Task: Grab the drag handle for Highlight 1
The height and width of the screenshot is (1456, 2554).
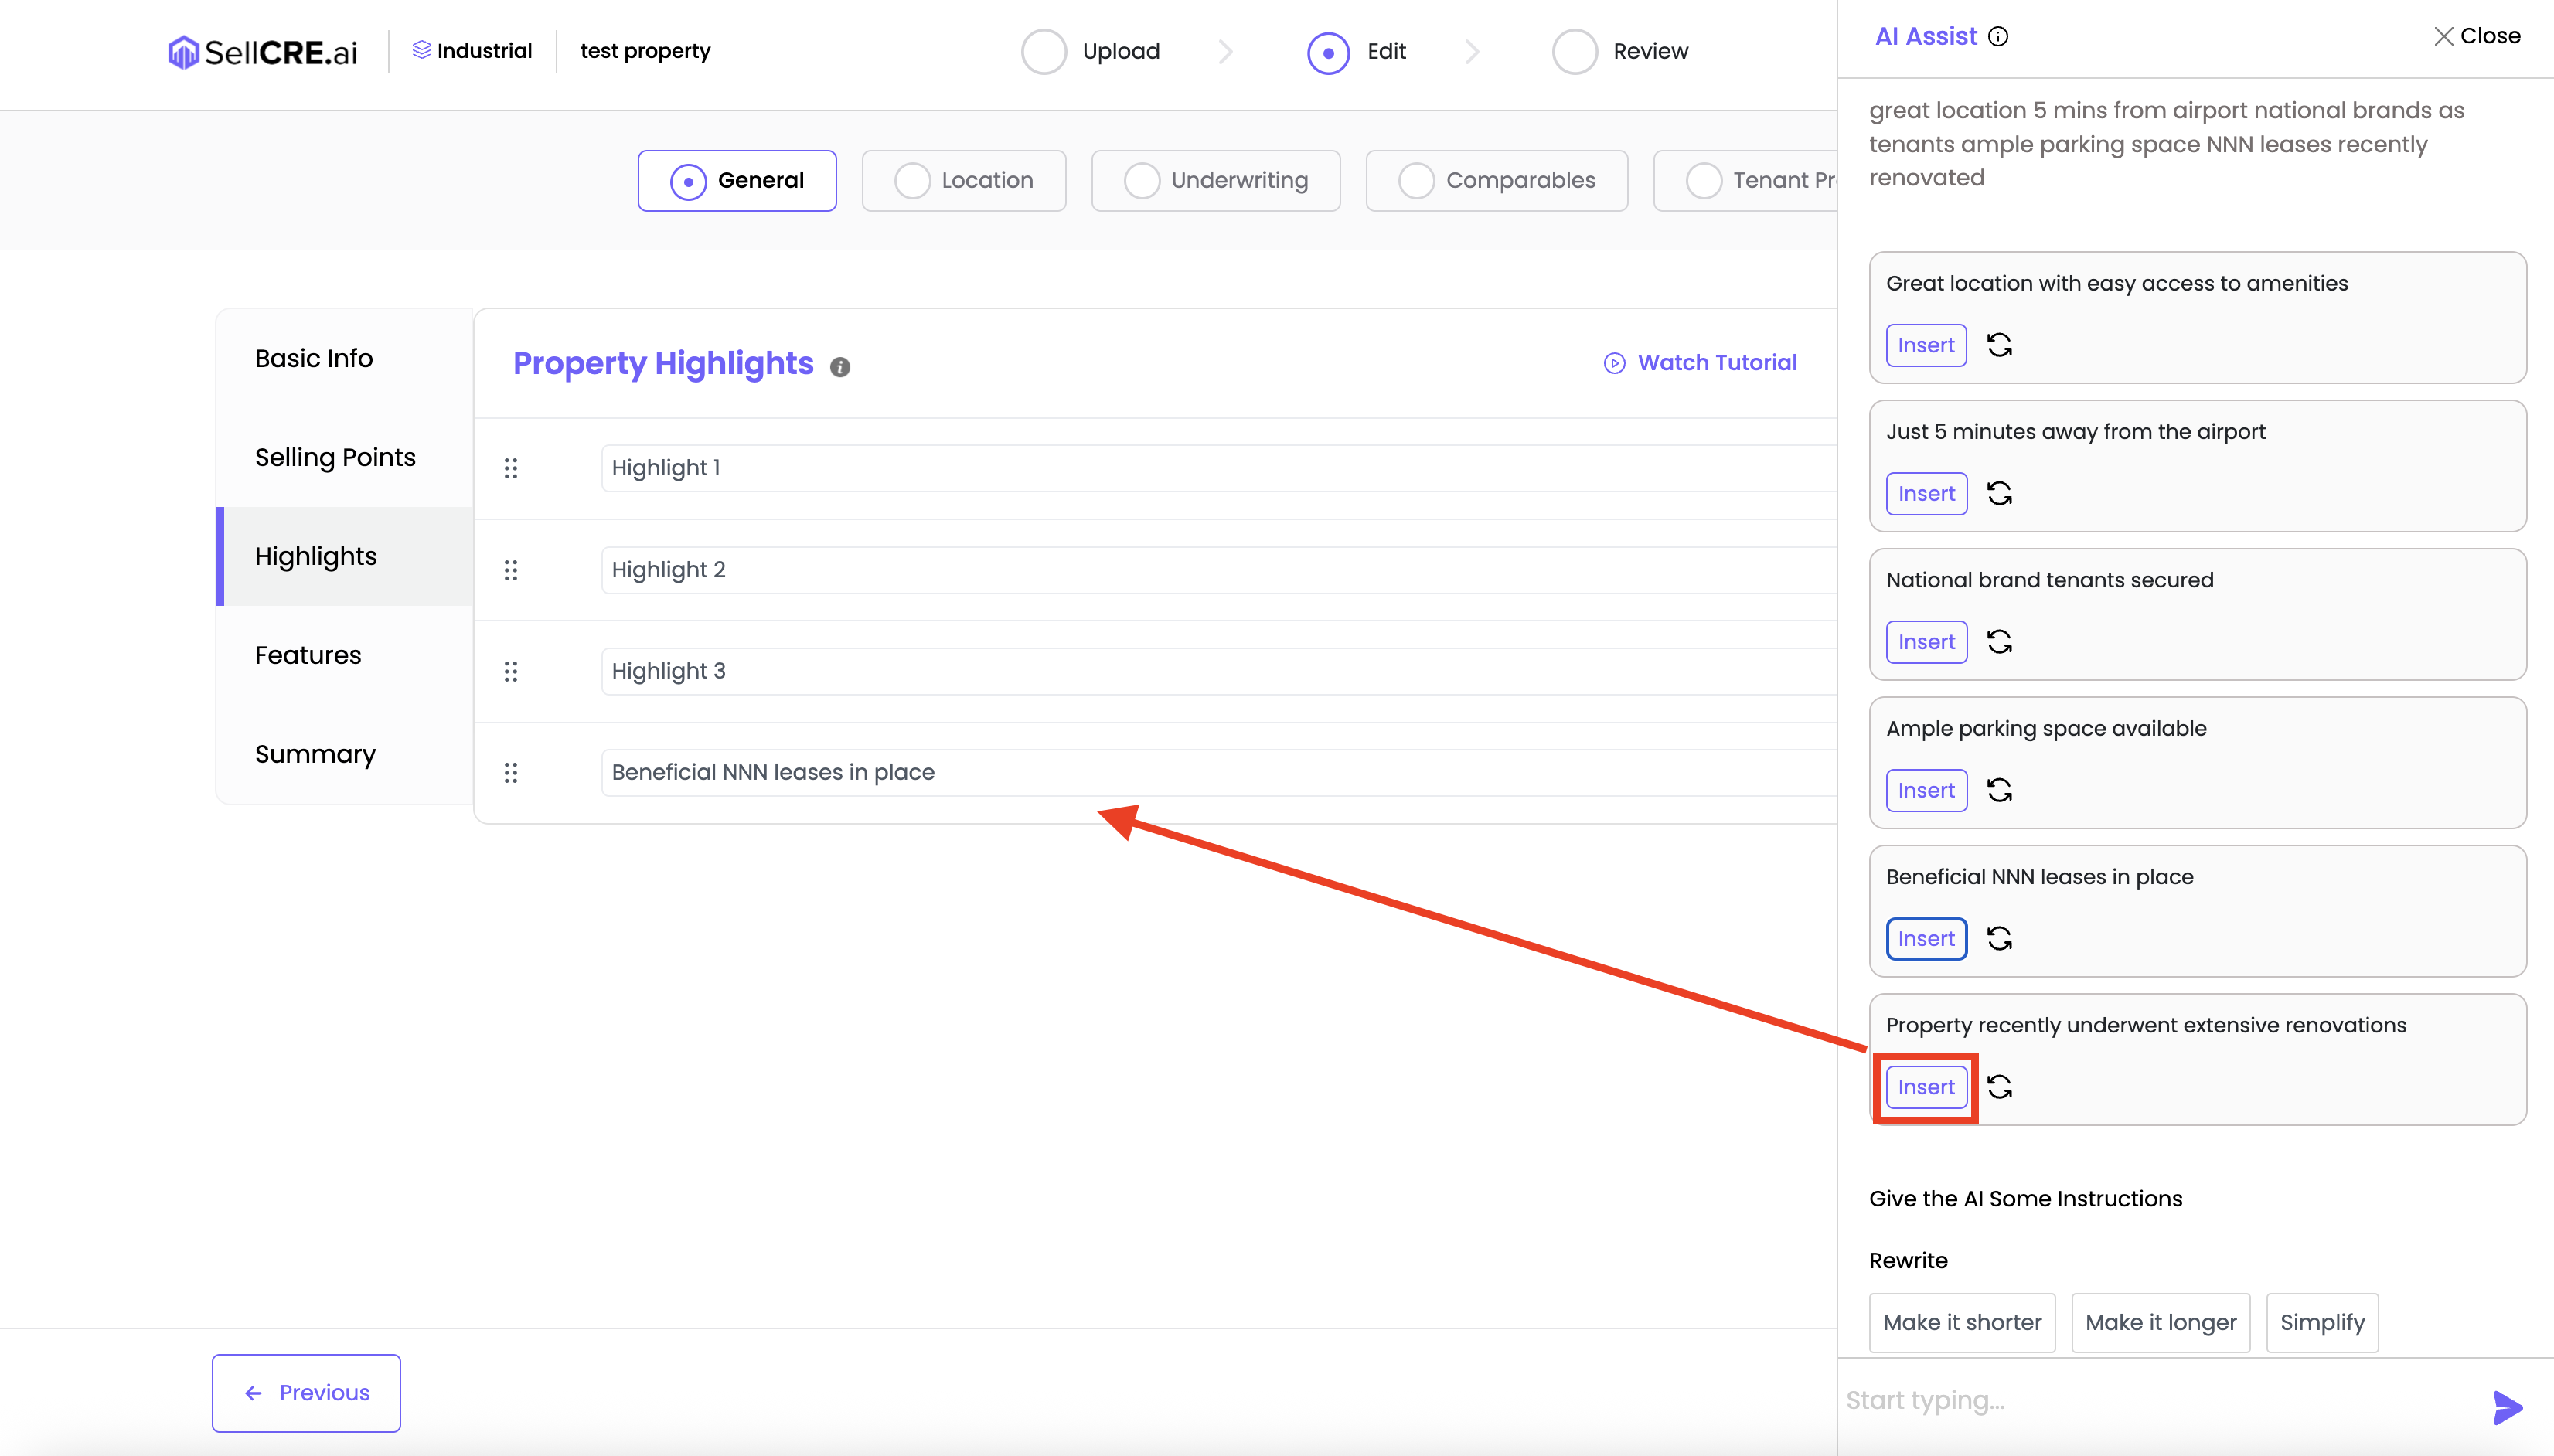Action: [511, 468]
